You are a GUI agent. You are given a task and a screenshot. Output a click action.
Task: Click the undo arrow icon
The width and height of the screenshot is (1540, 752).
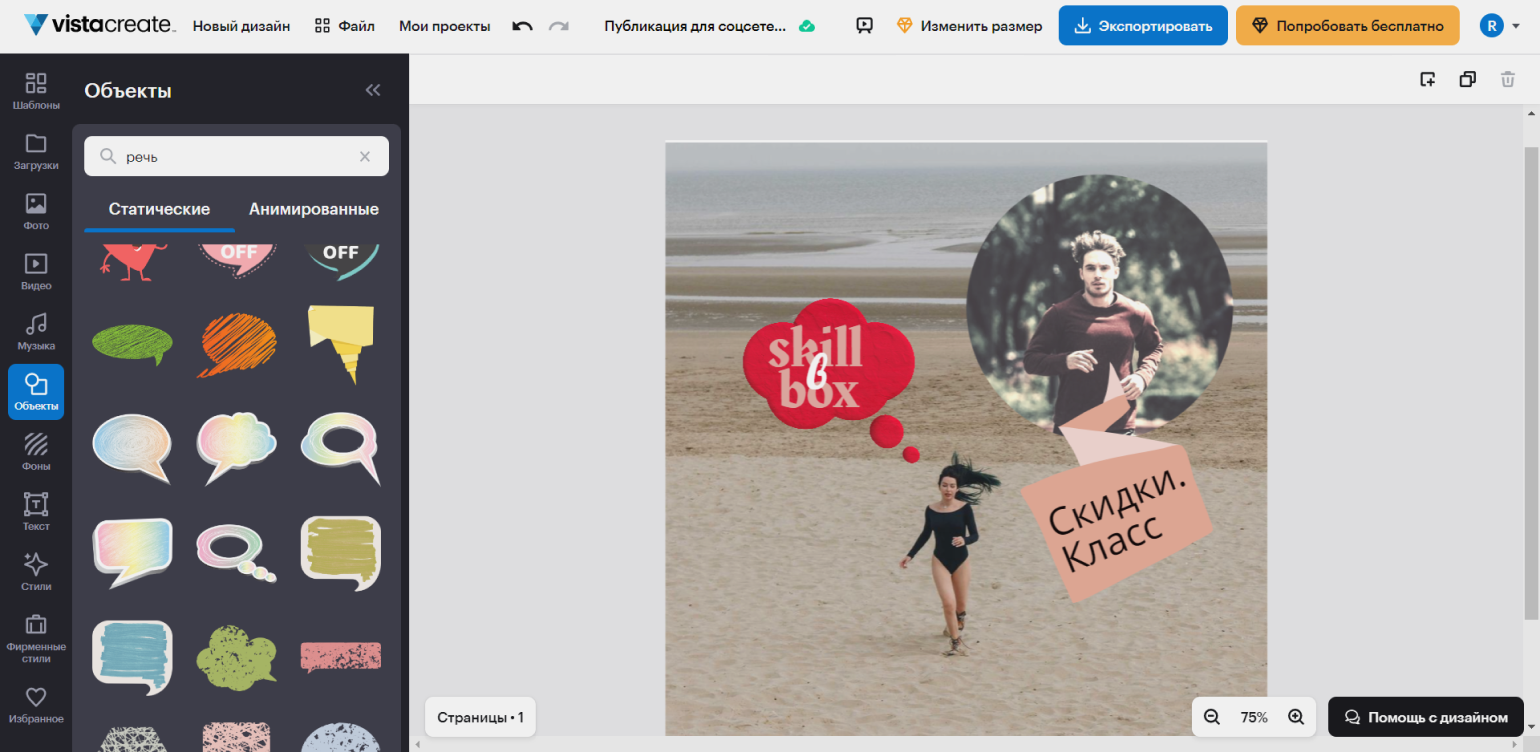point(522,26)
